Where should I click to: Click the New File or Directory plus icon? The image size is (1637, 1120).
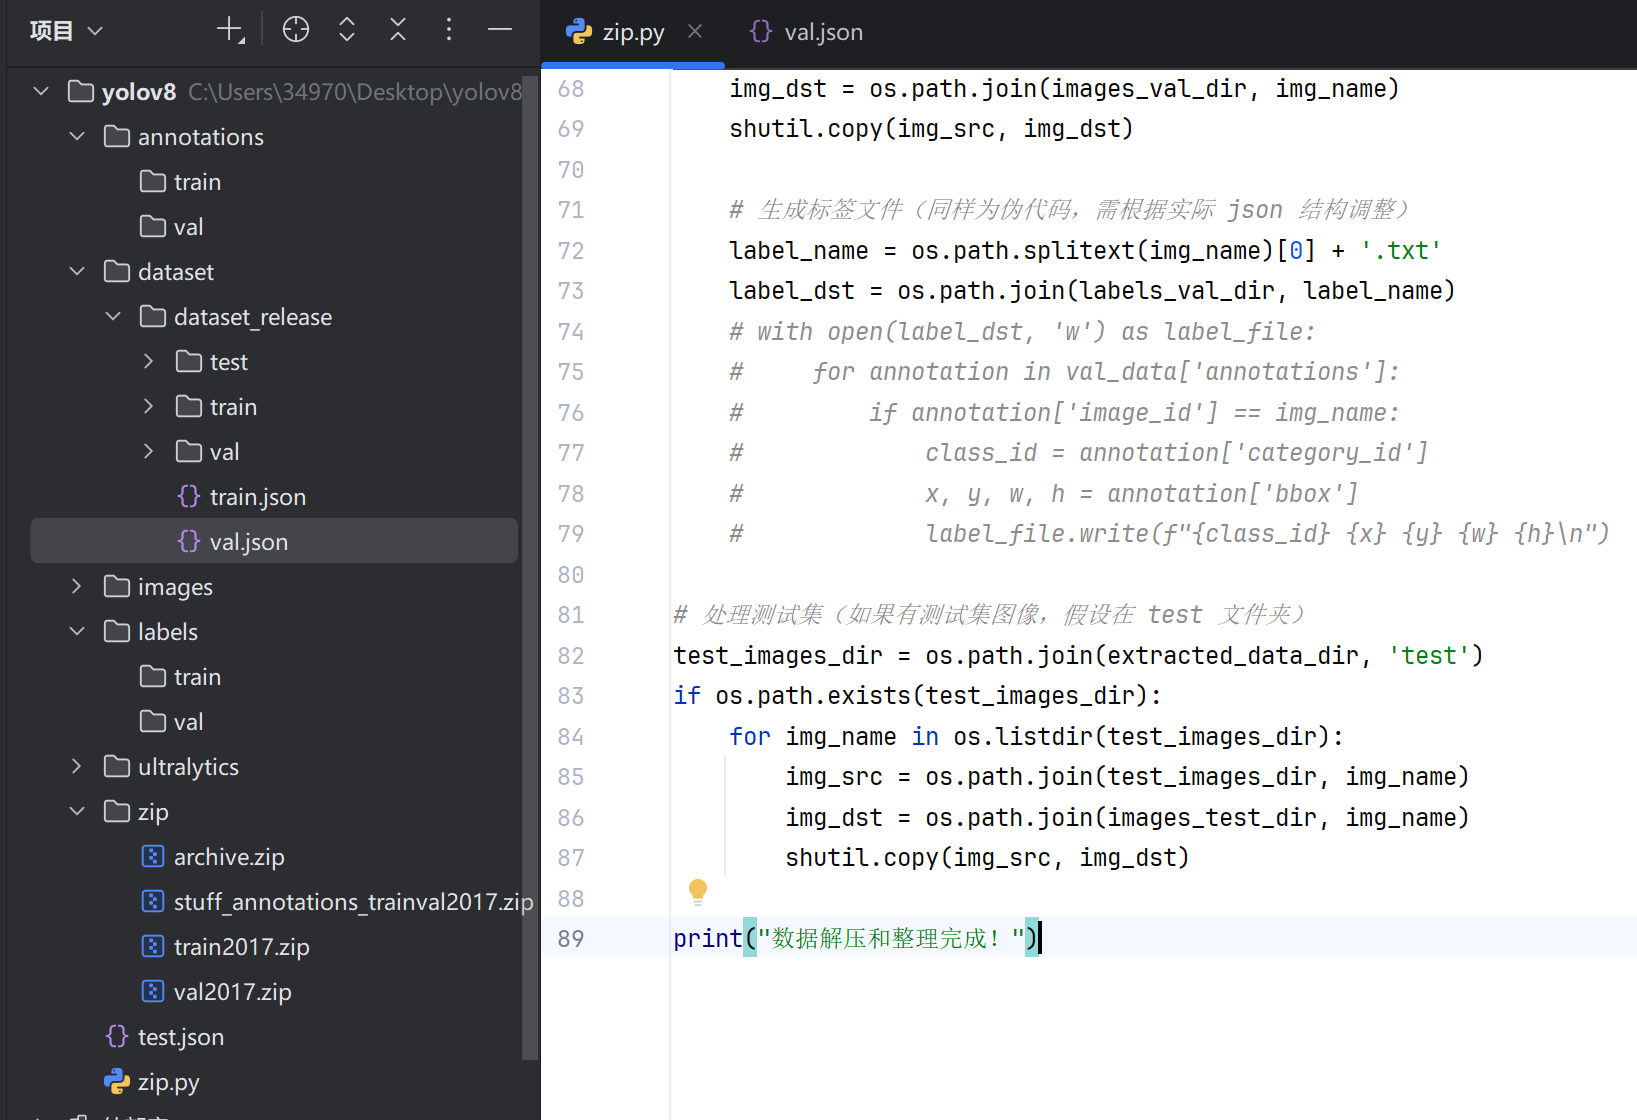tap(231, 30)
